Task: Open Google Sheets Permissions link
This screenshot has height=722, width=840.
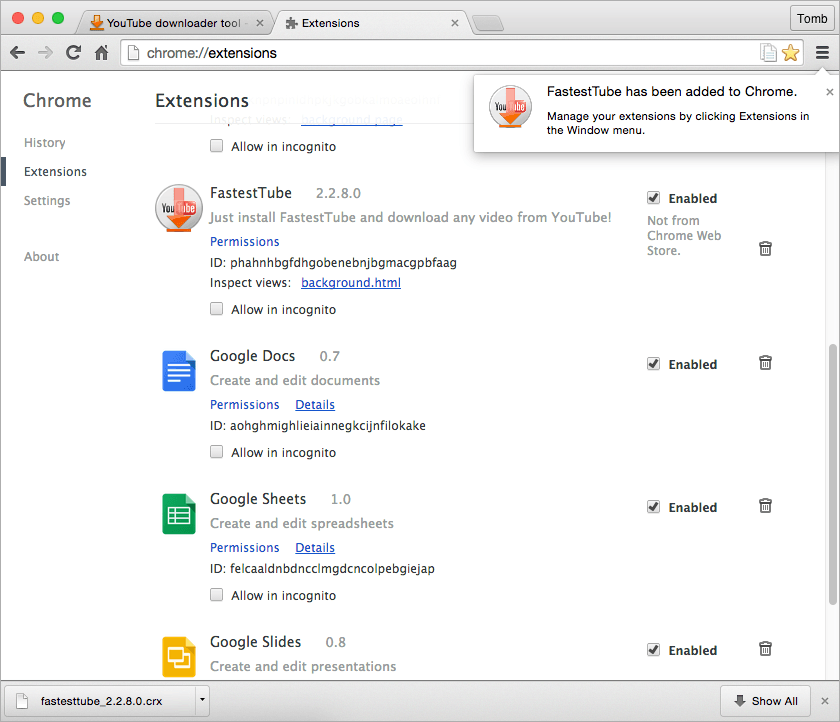Action: 244,547
